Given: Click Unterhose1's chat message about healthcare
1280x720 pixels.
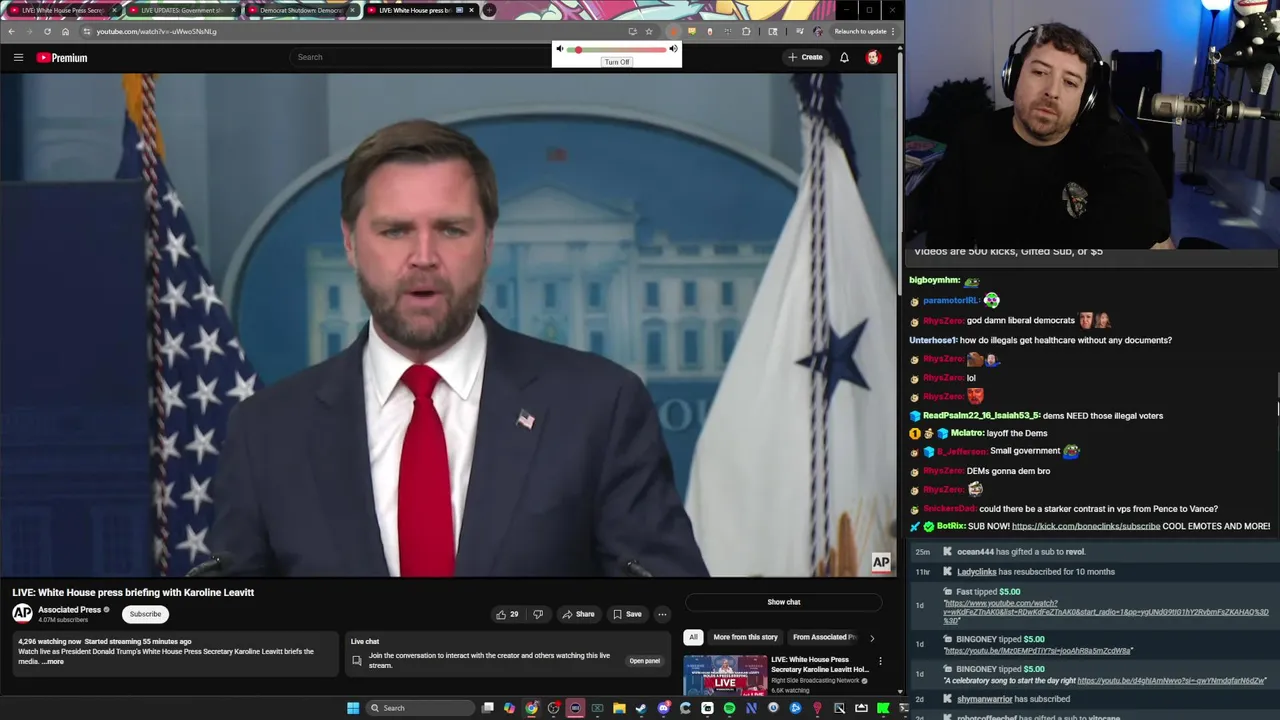Looking at the screenshot, I should (x=1040, y=340).
